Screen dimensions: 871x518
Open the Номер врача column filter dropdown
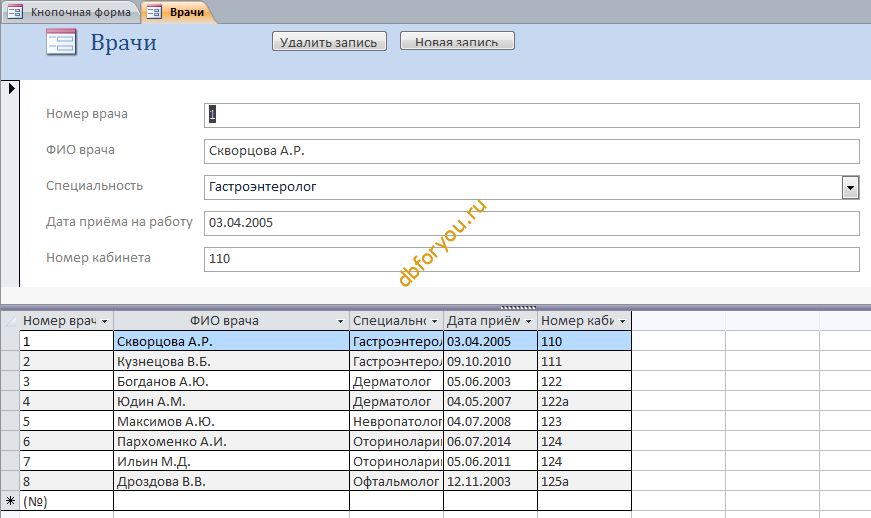104,321
